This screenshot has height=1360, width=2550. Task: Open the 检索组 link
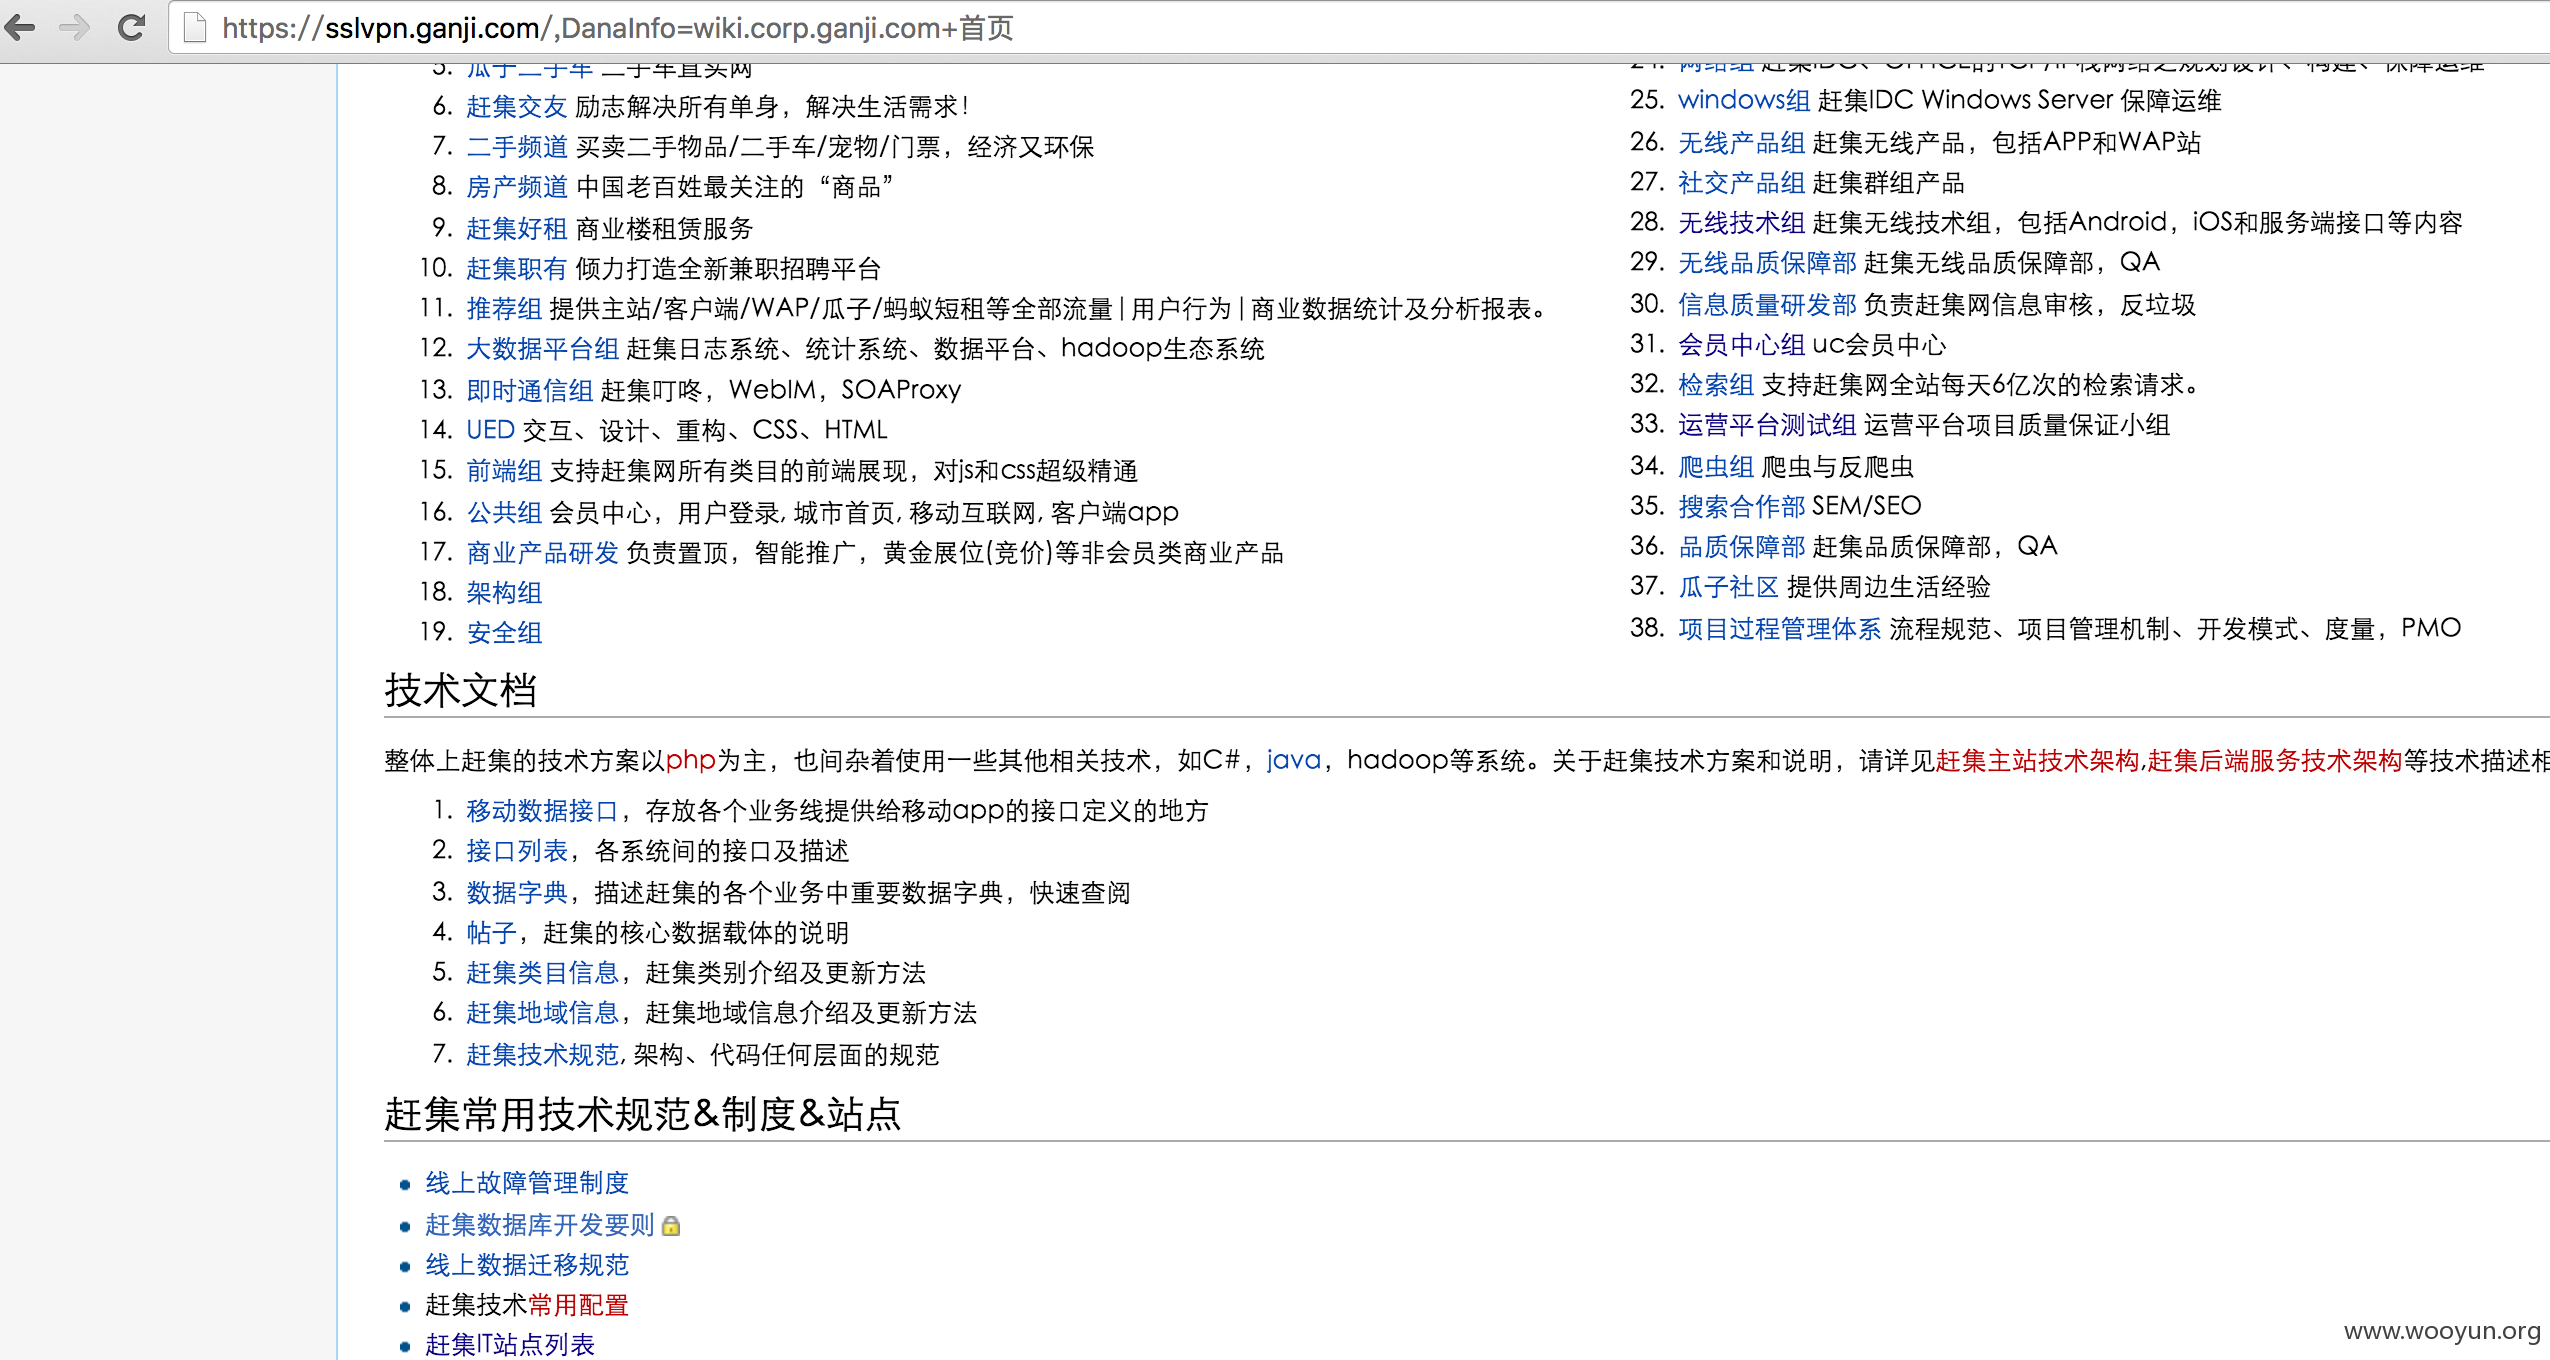[1716, 384]
